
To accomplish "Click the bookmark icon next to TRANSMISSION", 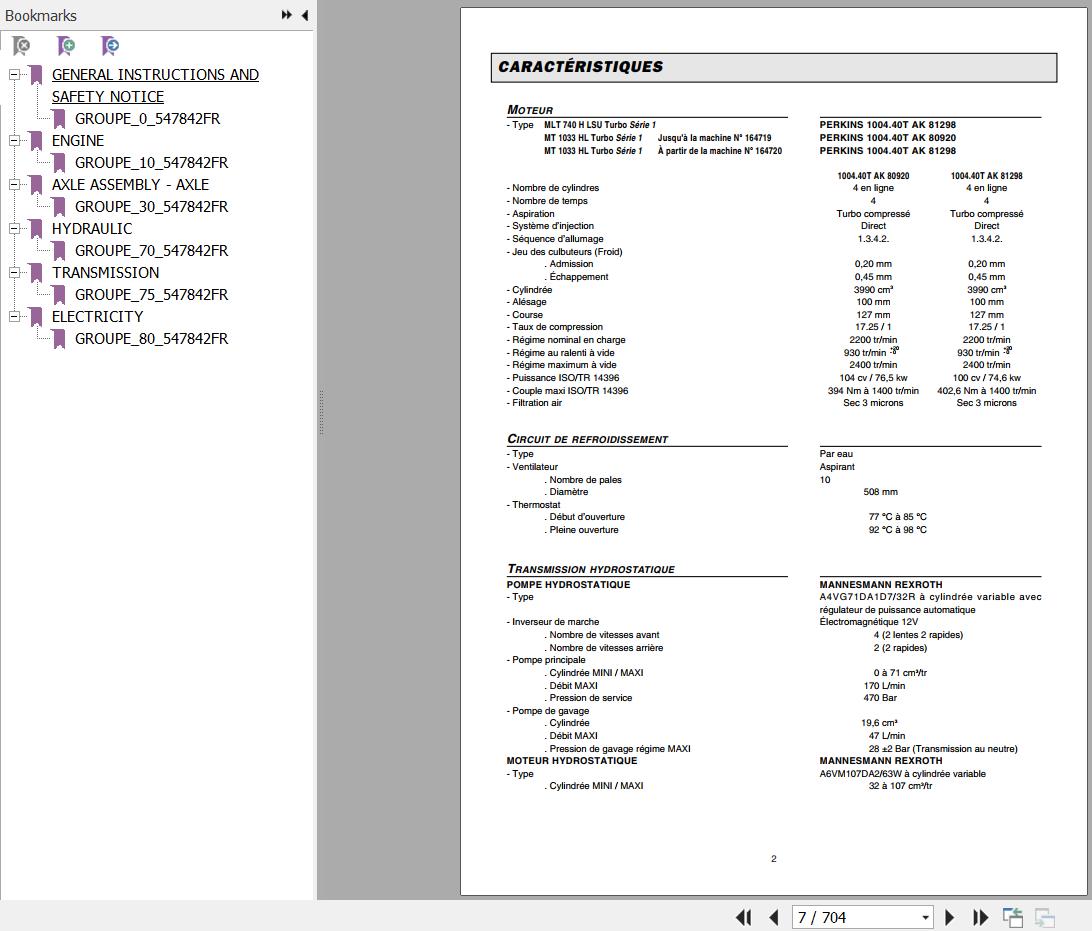I will click(36, 273).
